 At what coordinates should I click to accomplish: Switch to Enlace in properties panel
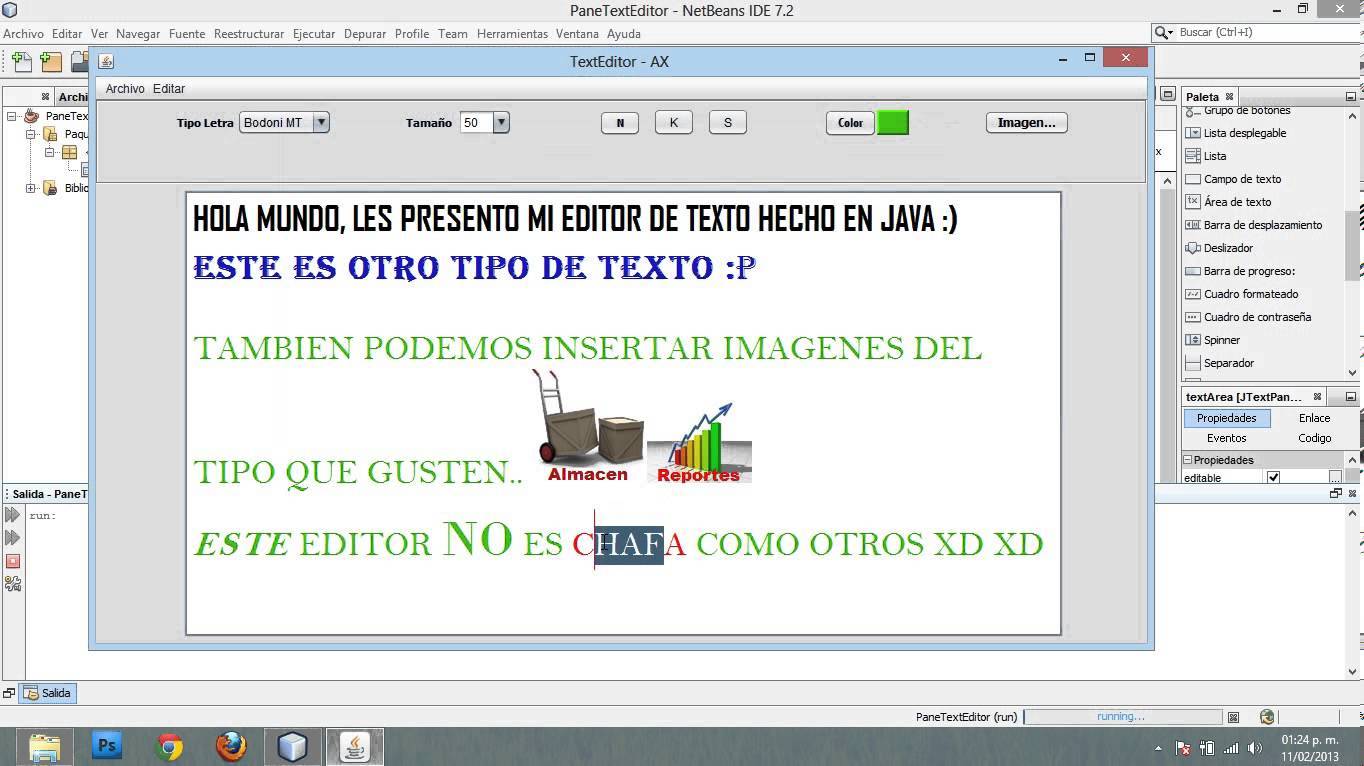(x=1315, y=418)
